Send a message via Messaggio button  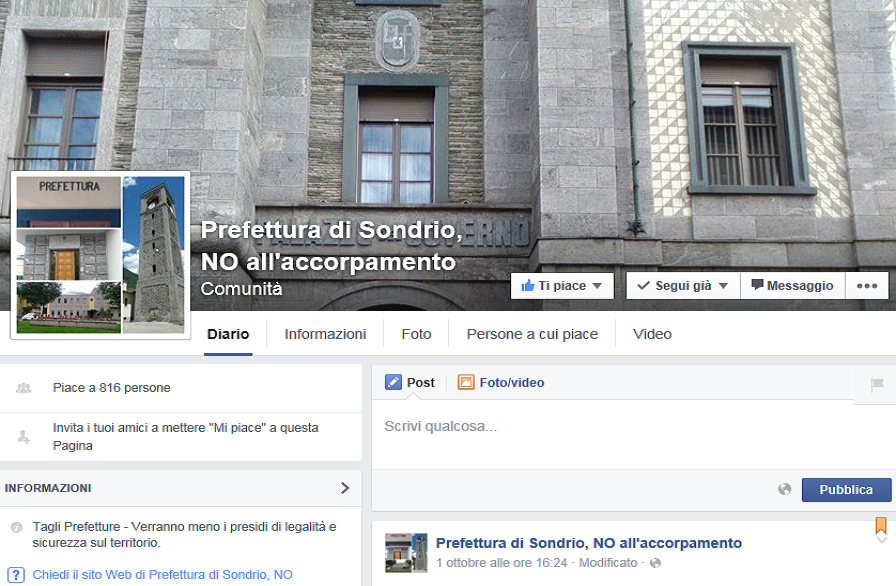tap(792, 286)
